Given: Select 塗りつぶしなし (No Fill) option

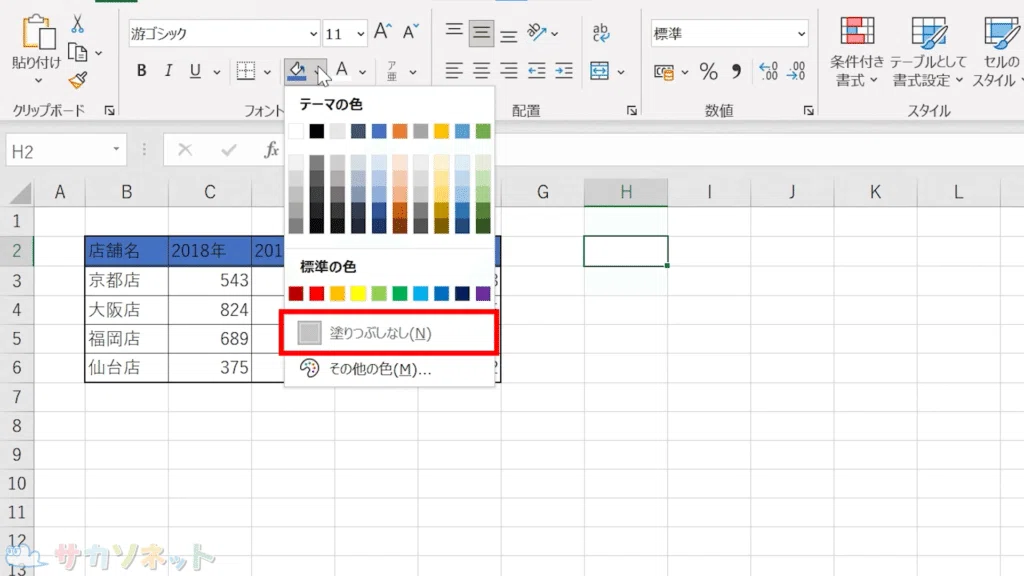Looking at the screenshot, I should click(x=389, y=333).
